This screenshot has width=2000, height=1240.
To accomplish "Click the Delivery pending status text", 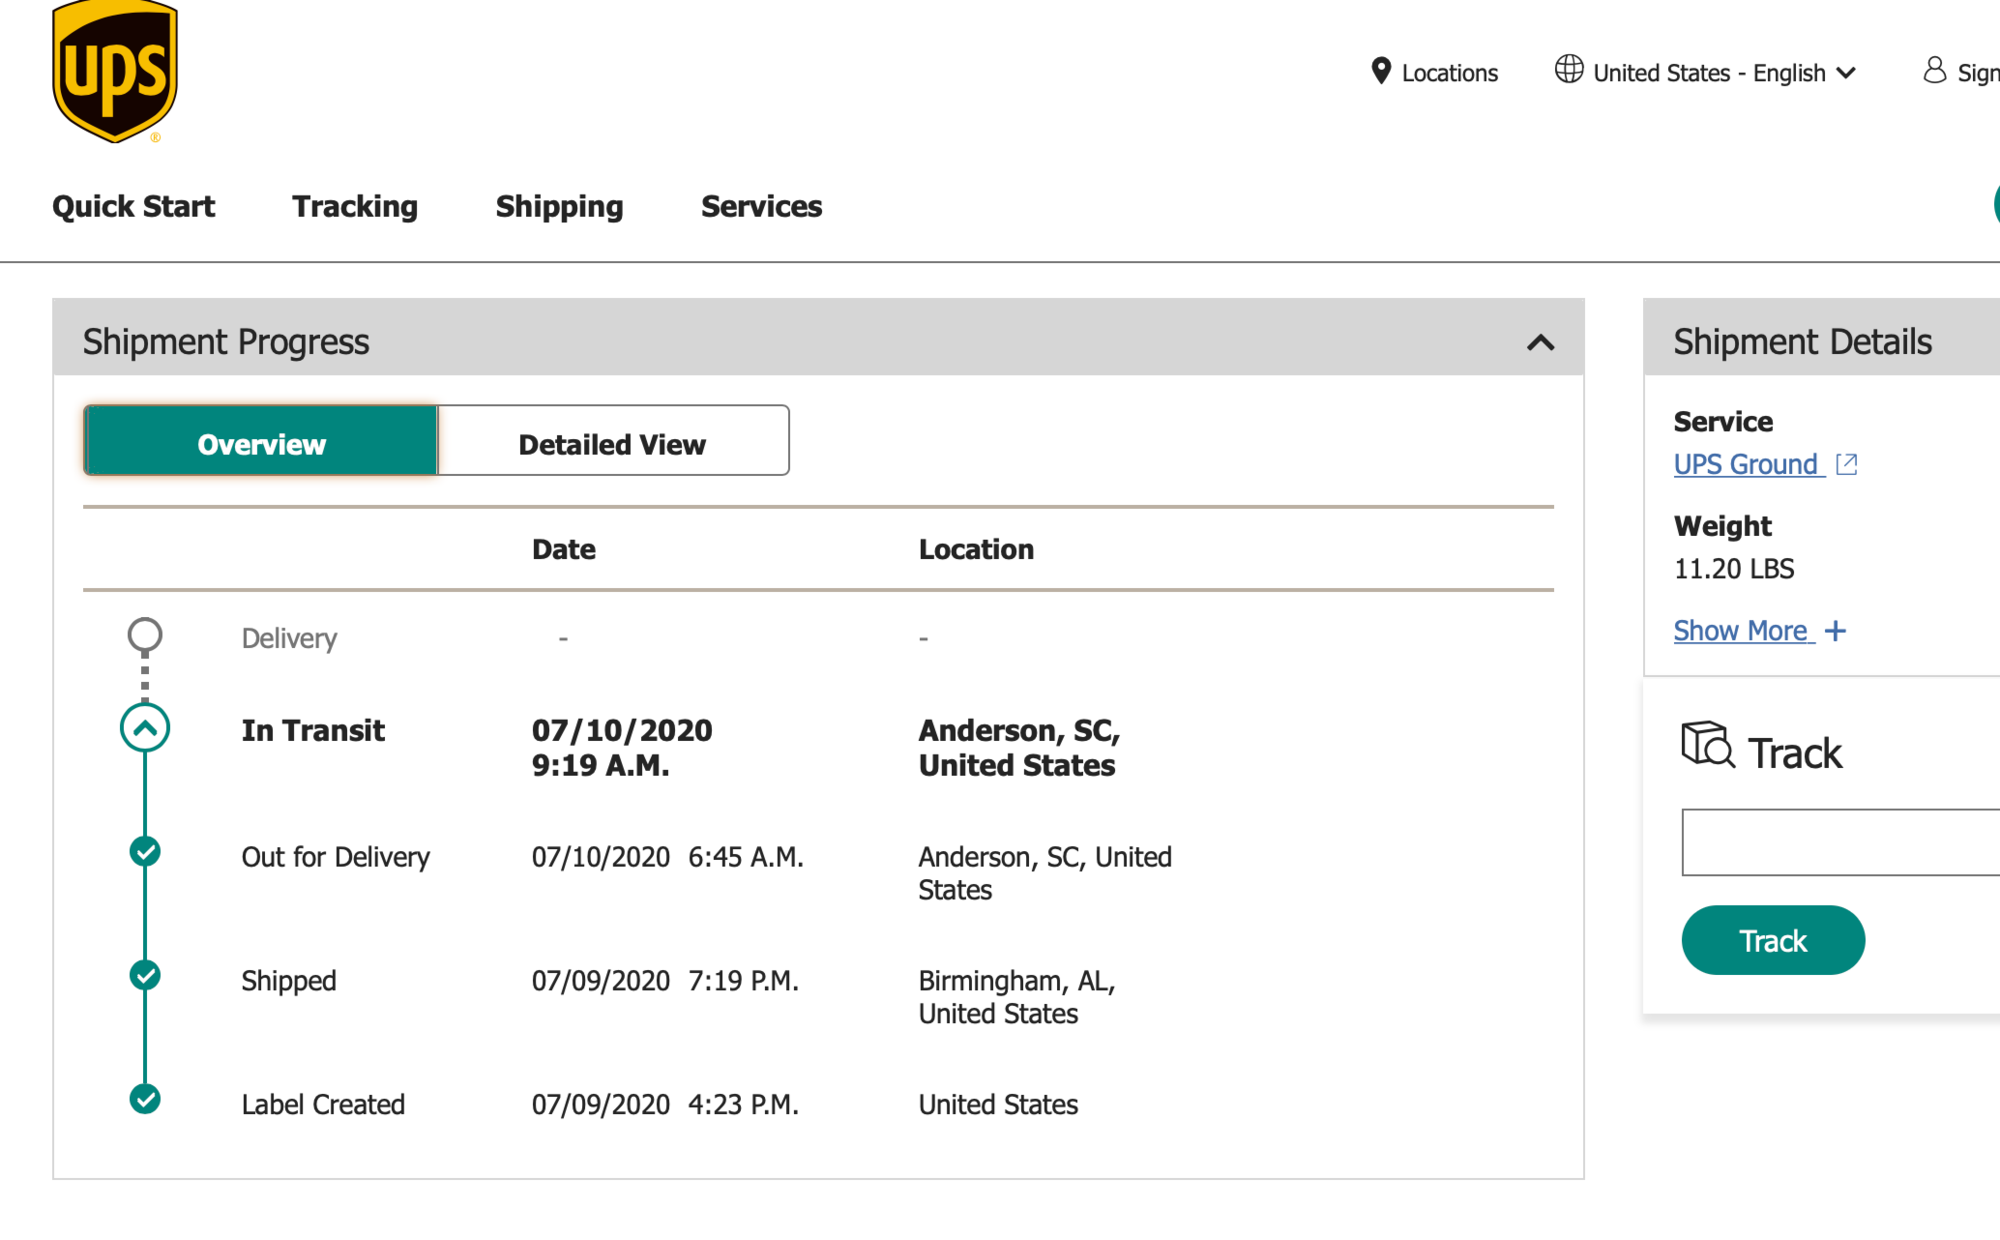I will (x=289, y=638).
